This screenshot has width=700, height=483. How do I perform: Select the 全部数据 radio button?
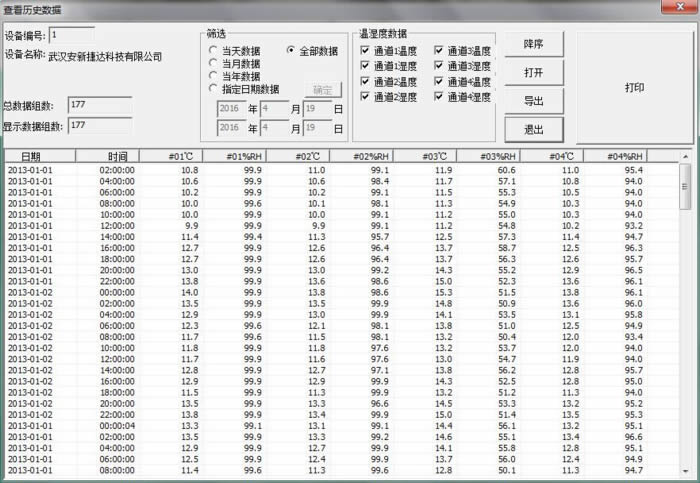(x=292, y=51)
